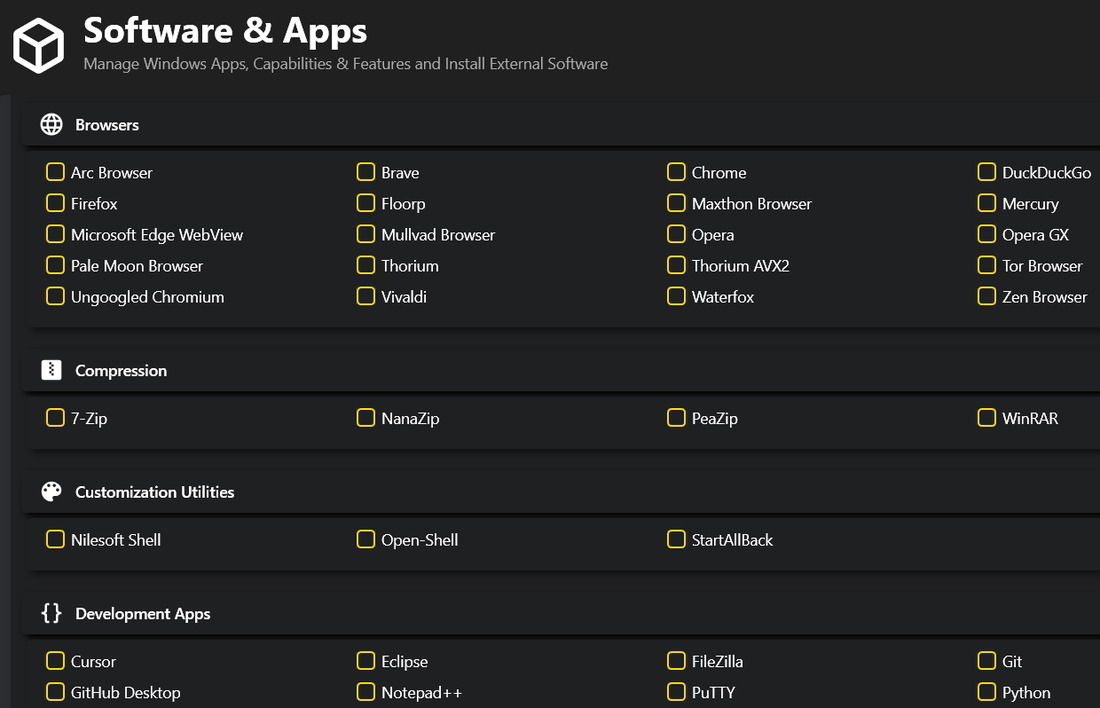
Task: Click the Software & Apps cube icon
Action: pyautogui.click(x=39, y=46)
